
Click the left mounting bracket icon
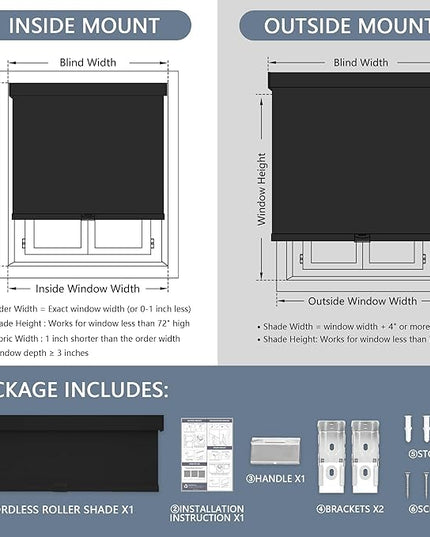[x=331, y=457]
